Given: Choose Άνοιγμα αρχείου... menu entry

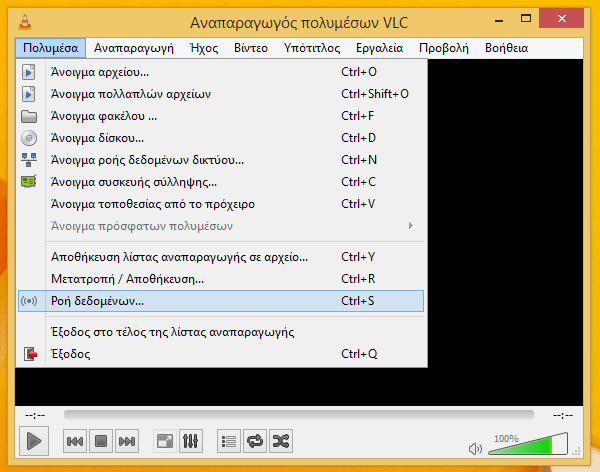Looking at the screenshot, I should (221, 72).
